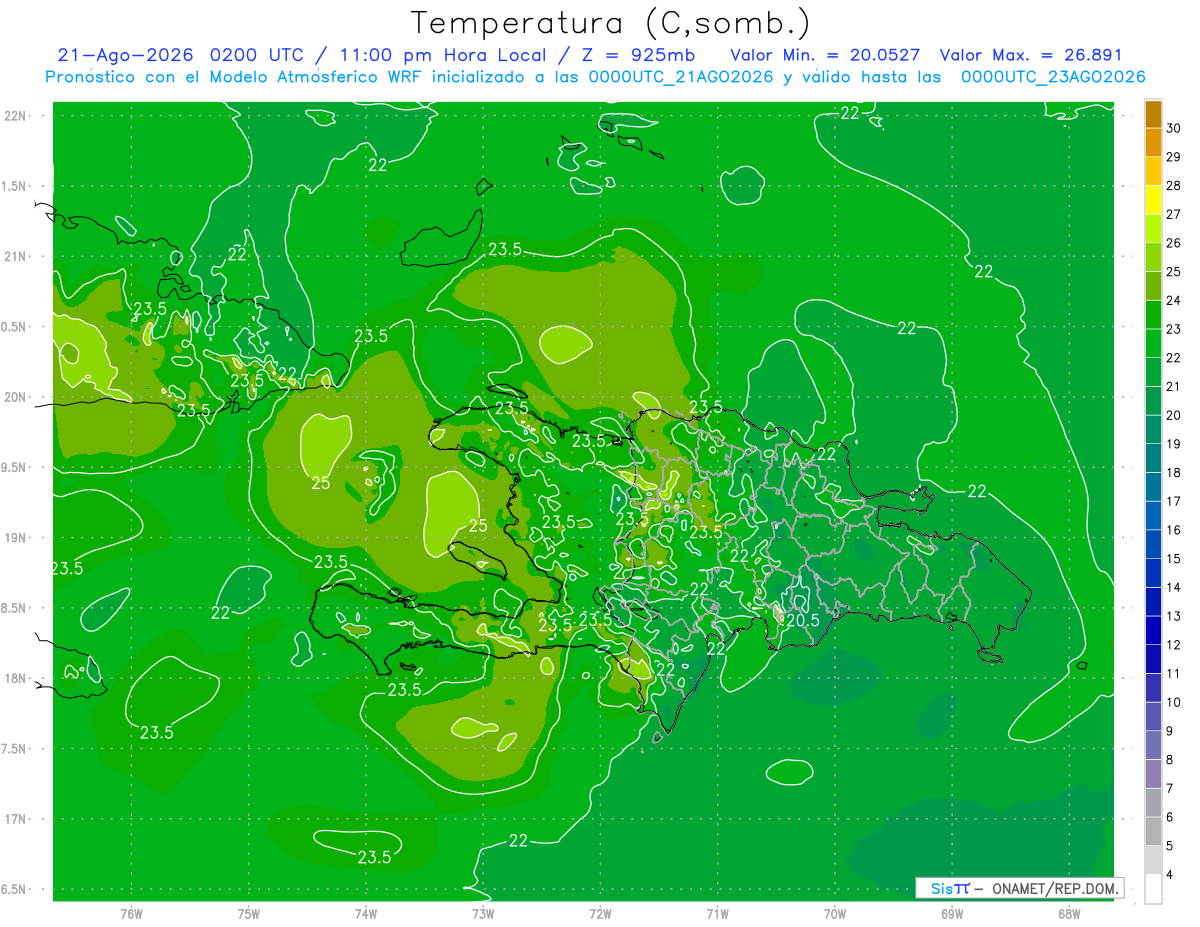This screenshot has height=927, width=1200.
Task: Click the initialization time '0000UTC_21AGO2026'
Action: (x=681, y=77)
